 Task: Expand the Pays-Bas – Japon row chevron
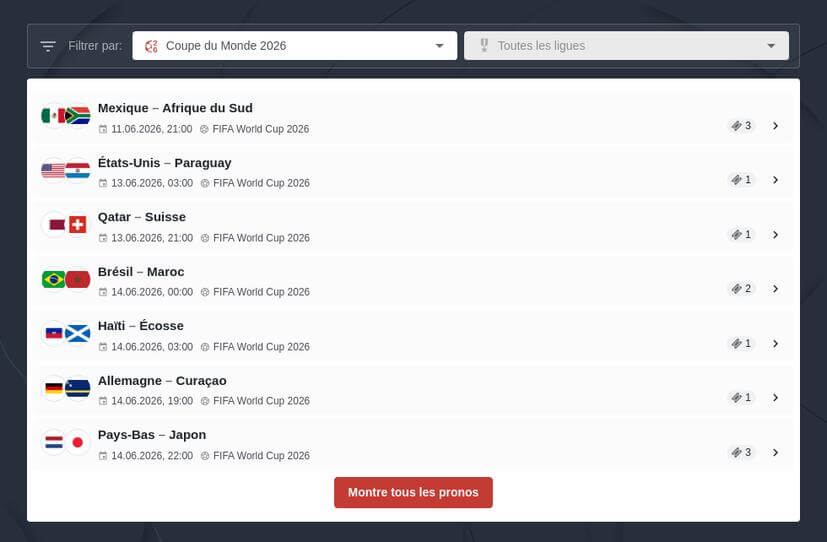tap(775, 452)
